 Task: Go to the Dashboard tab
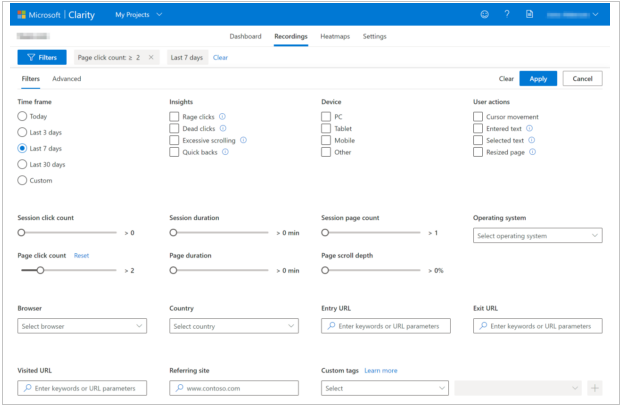[x=246, y=36]
